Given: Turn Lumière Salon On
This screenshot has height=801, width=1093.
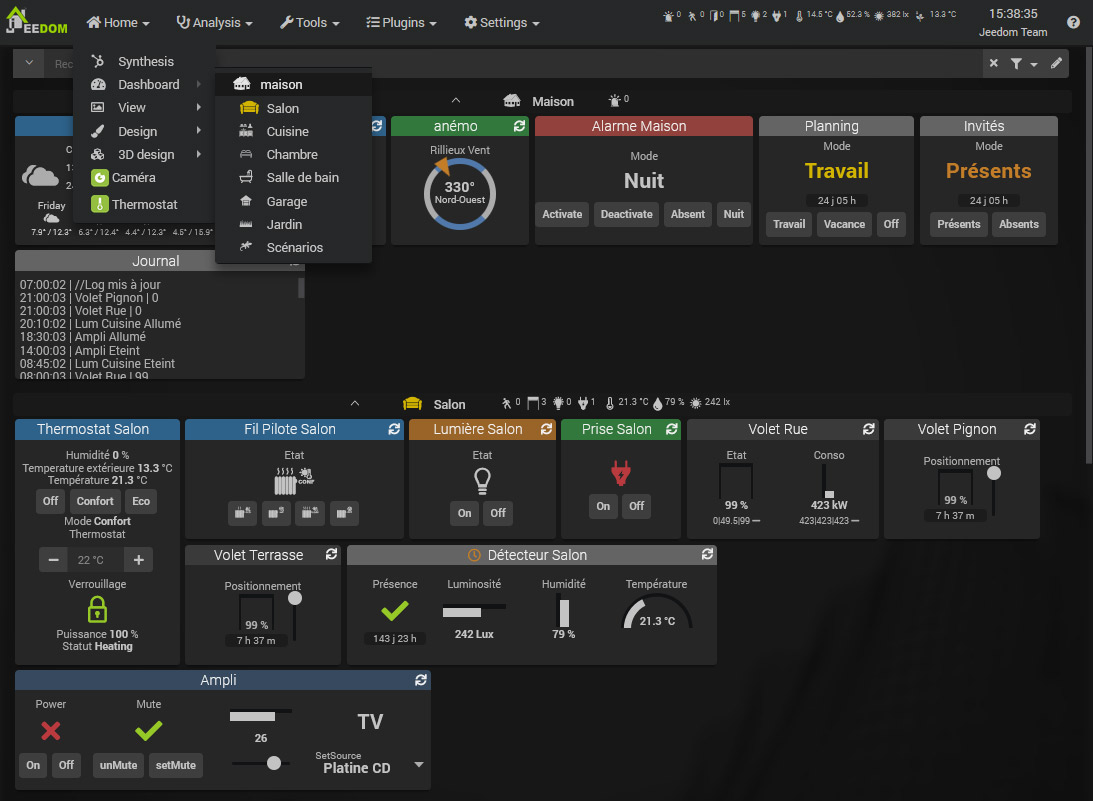Looking at the screenshot, I should click(464, 513).
